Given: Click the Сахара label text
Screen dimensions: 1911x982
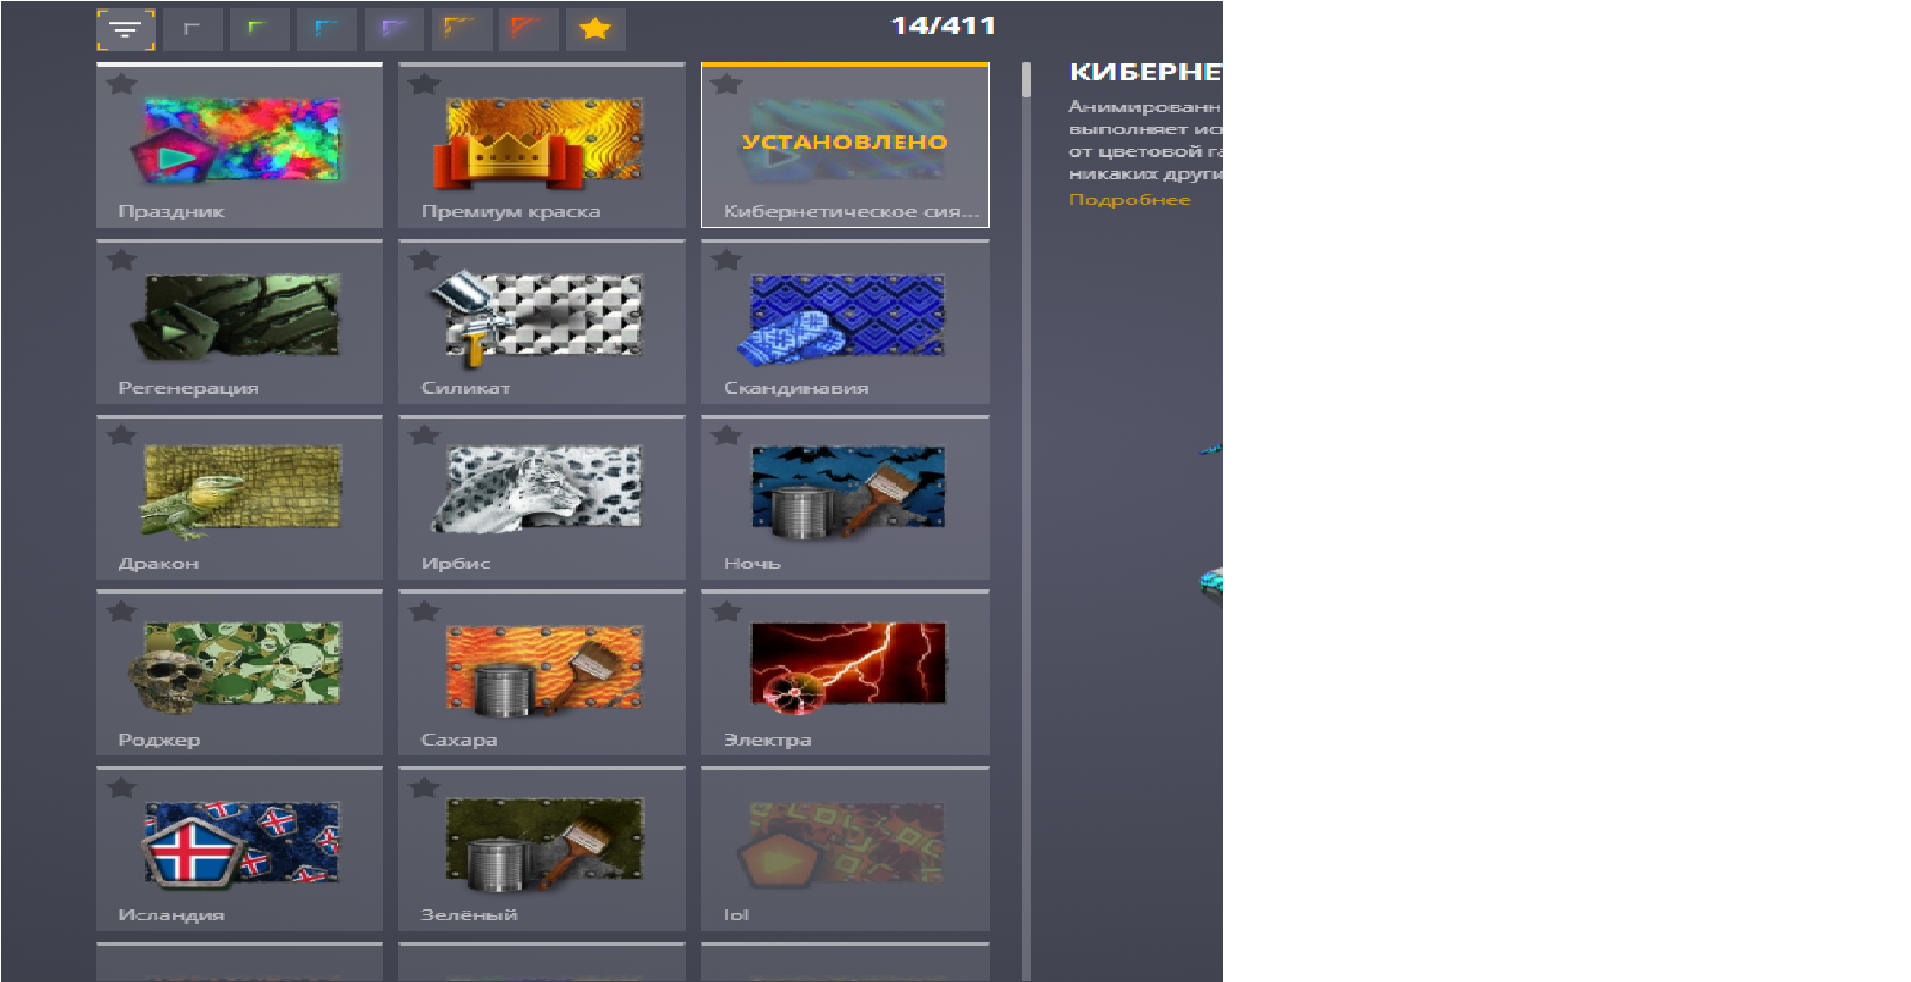Looking at the screenshot, I should coord(459,740).
